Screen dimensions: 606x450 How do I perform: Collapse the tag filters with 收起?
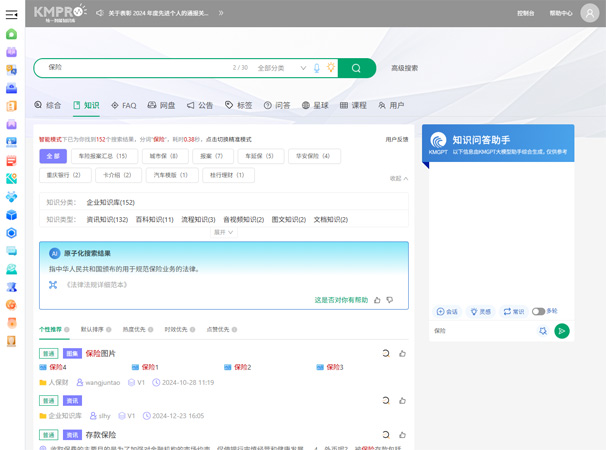click(398, 178)
